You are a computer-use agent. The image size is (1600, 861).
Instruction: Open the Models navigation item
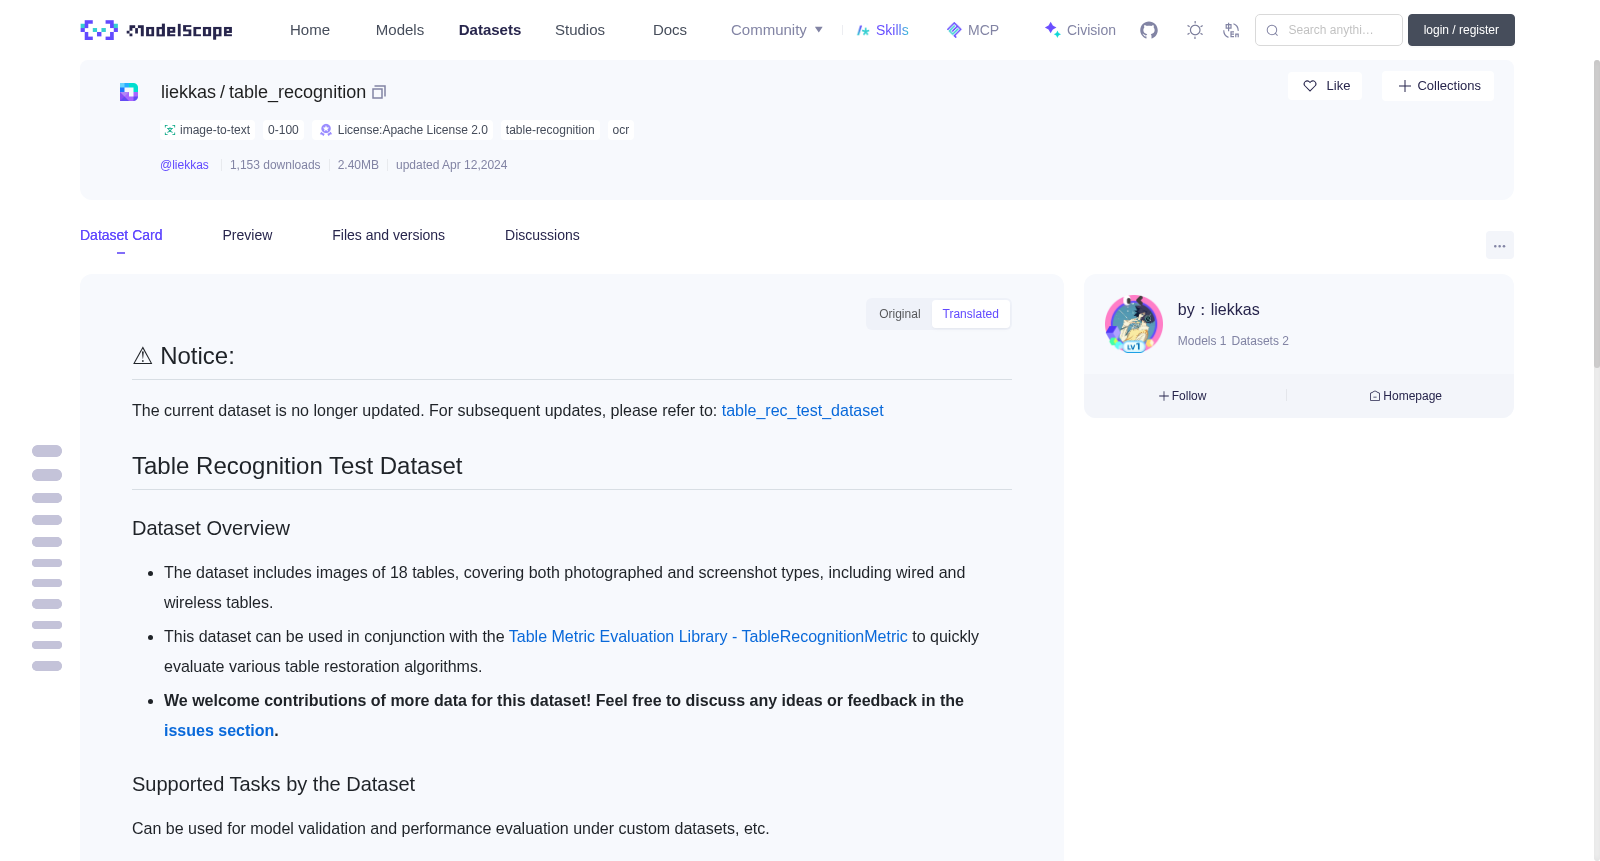coord(400,30)
